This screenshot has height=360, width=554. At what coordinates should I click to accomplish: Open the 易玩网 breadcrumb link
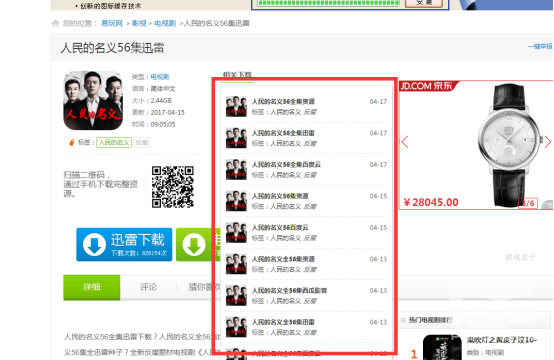[x=112, y=23]
